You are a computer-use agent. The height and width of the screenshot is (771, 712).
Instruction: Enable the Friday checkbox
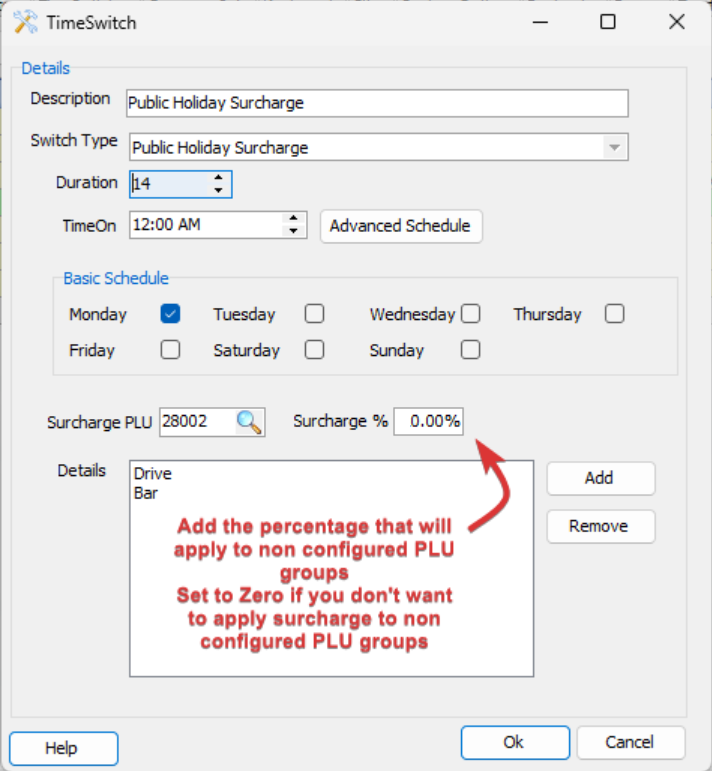(170, 350)
